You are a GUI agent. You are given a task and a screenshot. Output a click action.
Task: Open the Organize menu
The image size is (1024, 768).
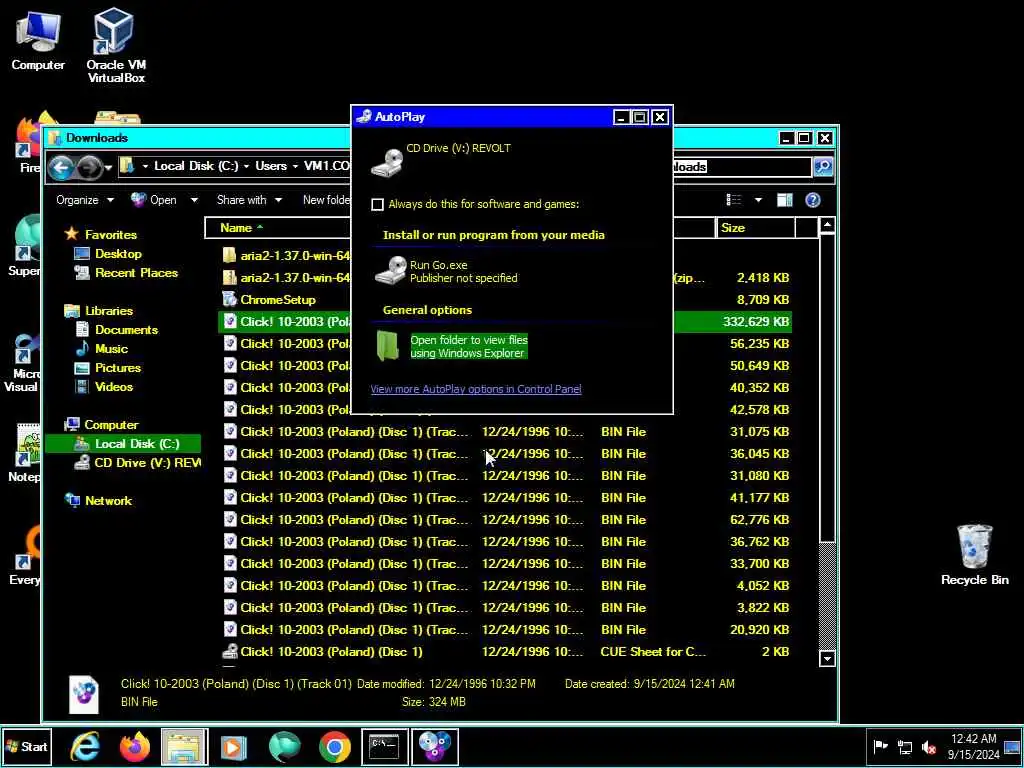tap(84, 200)
